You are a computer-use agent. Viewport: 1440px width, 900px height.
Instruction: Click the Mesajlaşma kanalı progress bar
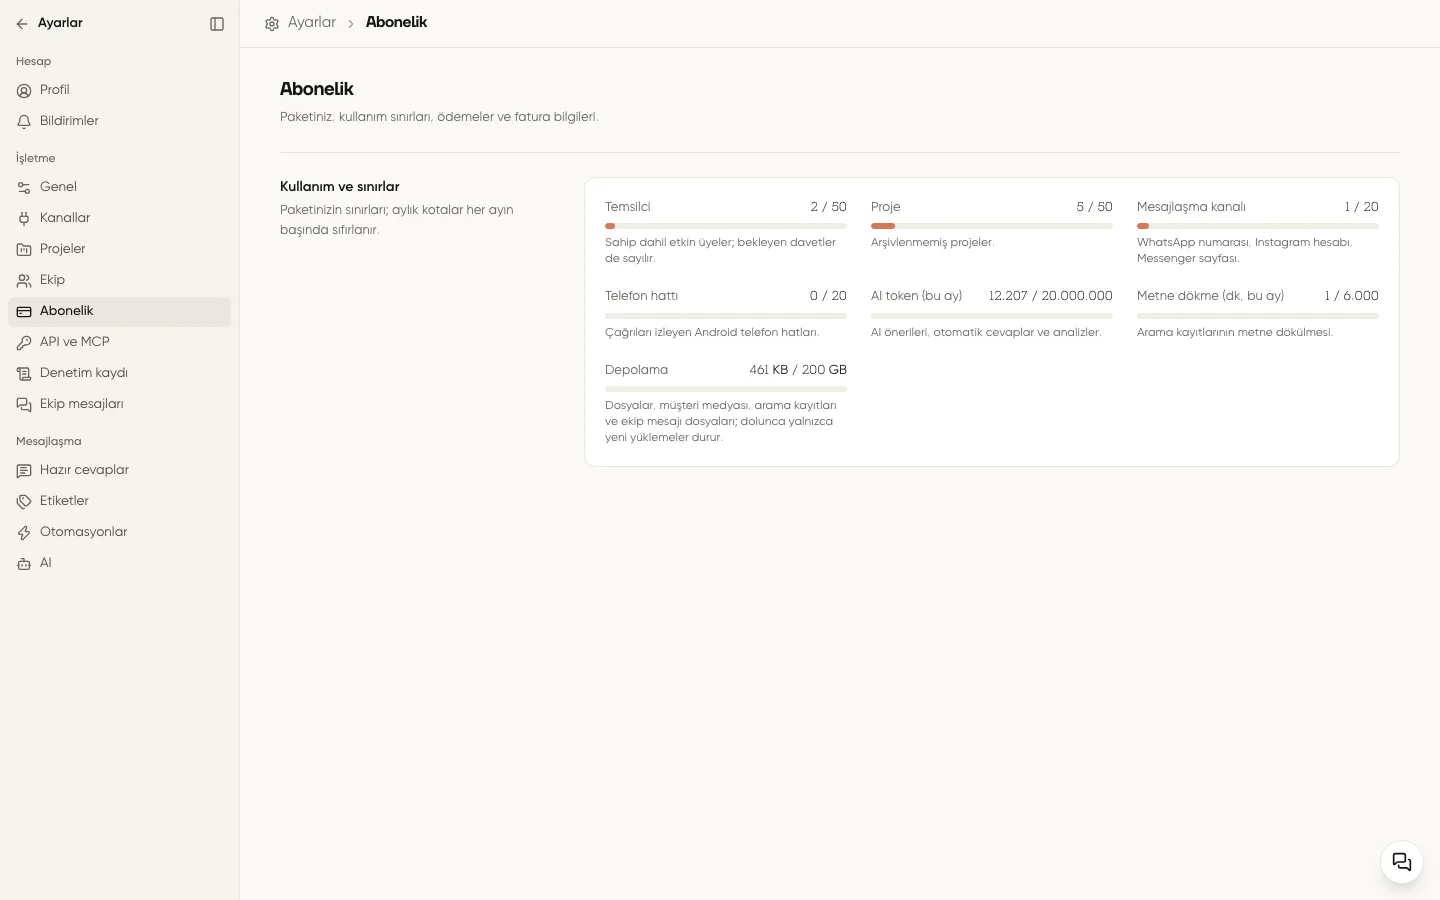[1258, 226]
